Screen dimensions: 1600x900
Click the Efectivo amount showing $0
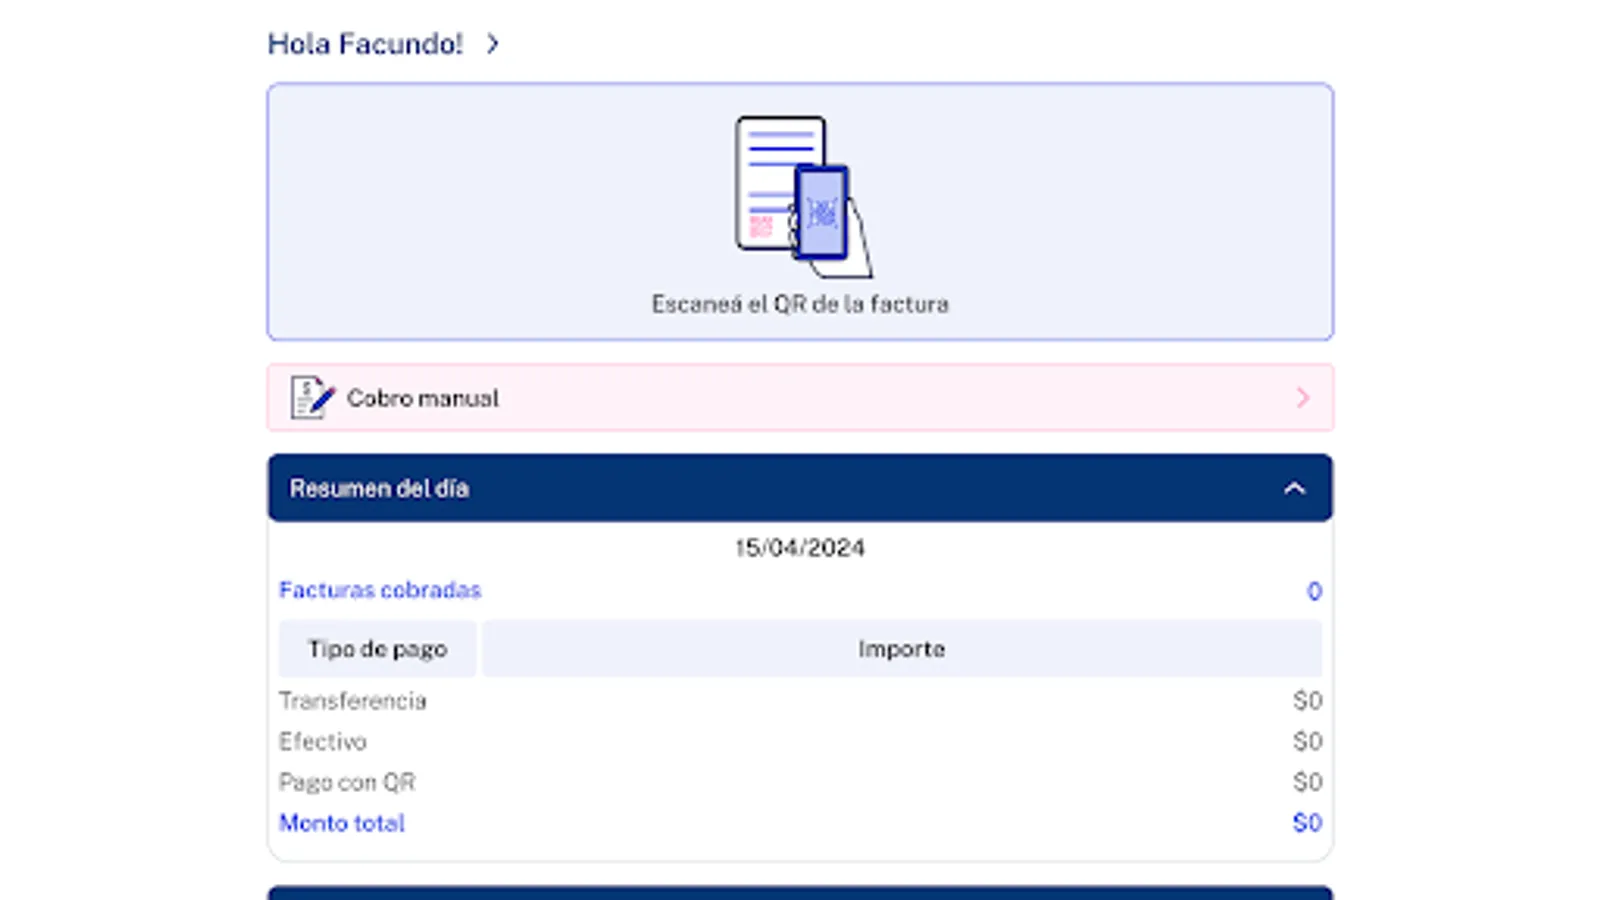(x=1307, y=741)
